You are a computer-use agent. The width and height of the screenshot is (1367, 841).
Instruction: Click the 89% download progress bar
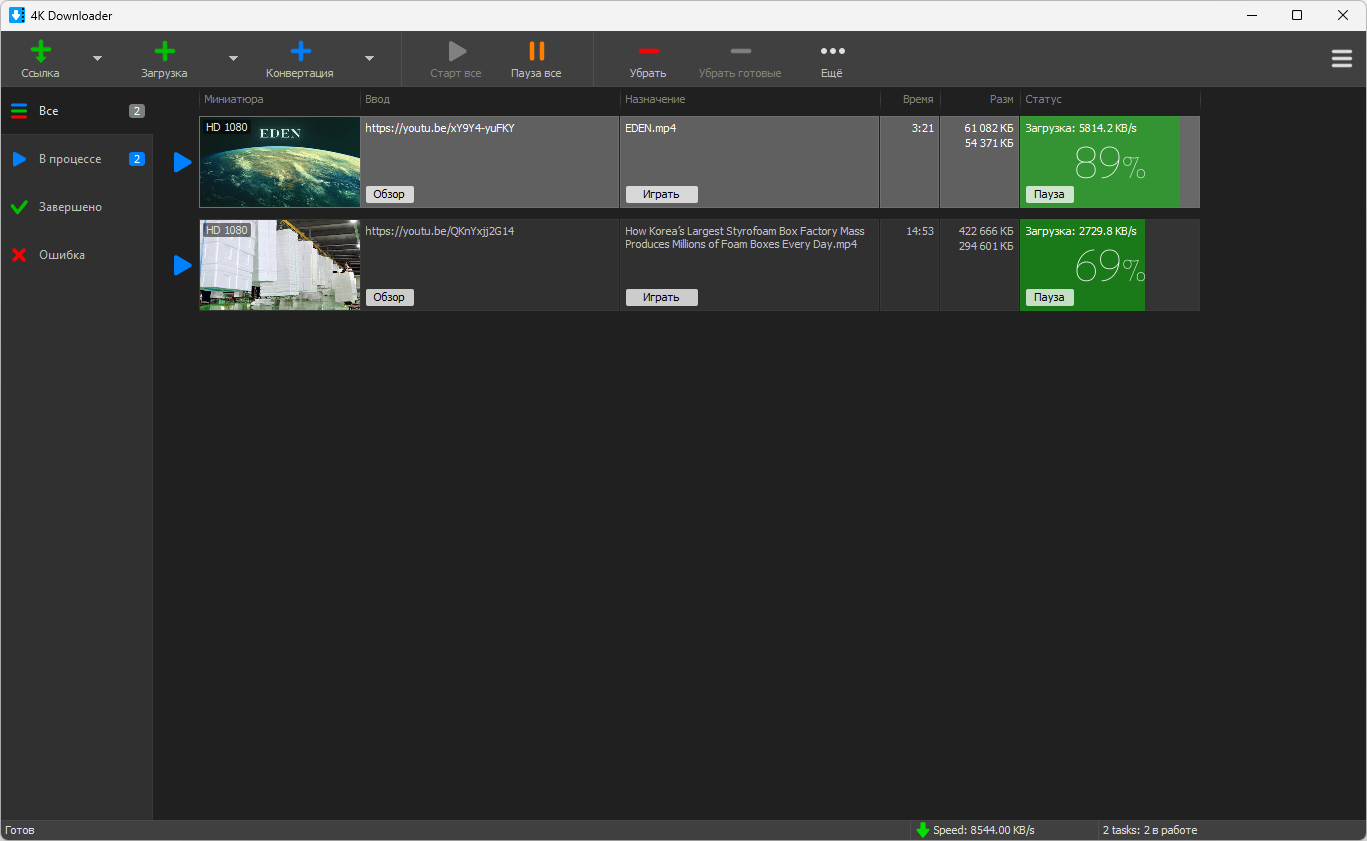coord(1110,162)
